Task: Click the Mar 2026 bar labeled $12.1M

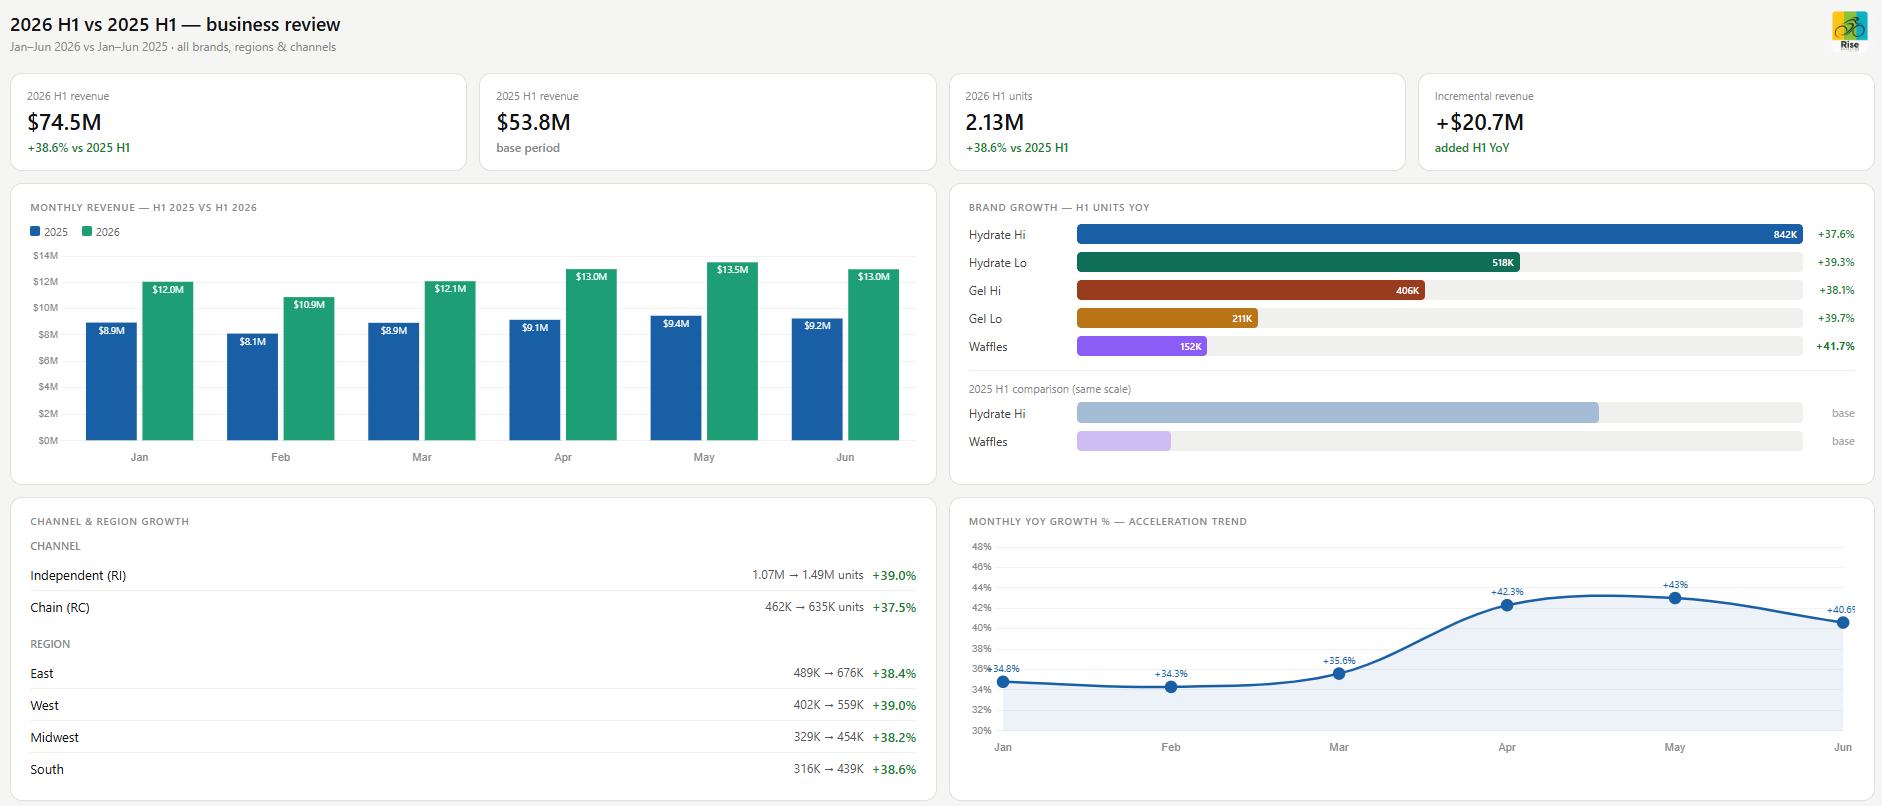Action: pyautogui.click(x=450, y=360)
